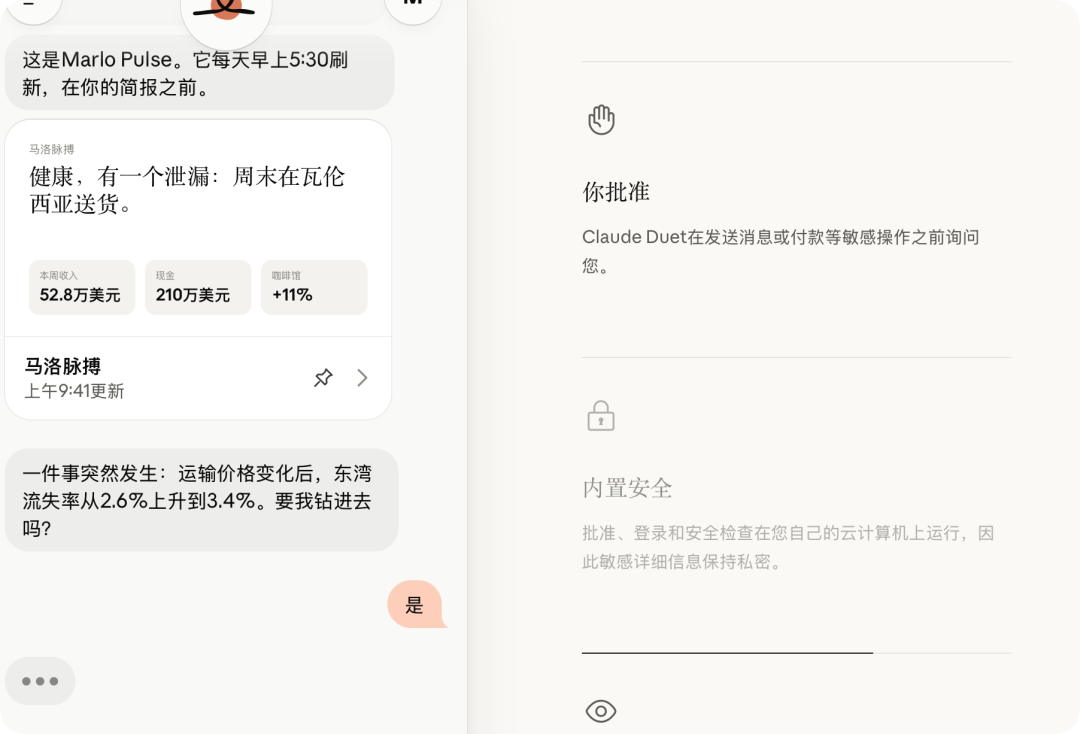Click the eye icon below the progress line
This screenshot has height=734, width=1080.
[601, 711]
